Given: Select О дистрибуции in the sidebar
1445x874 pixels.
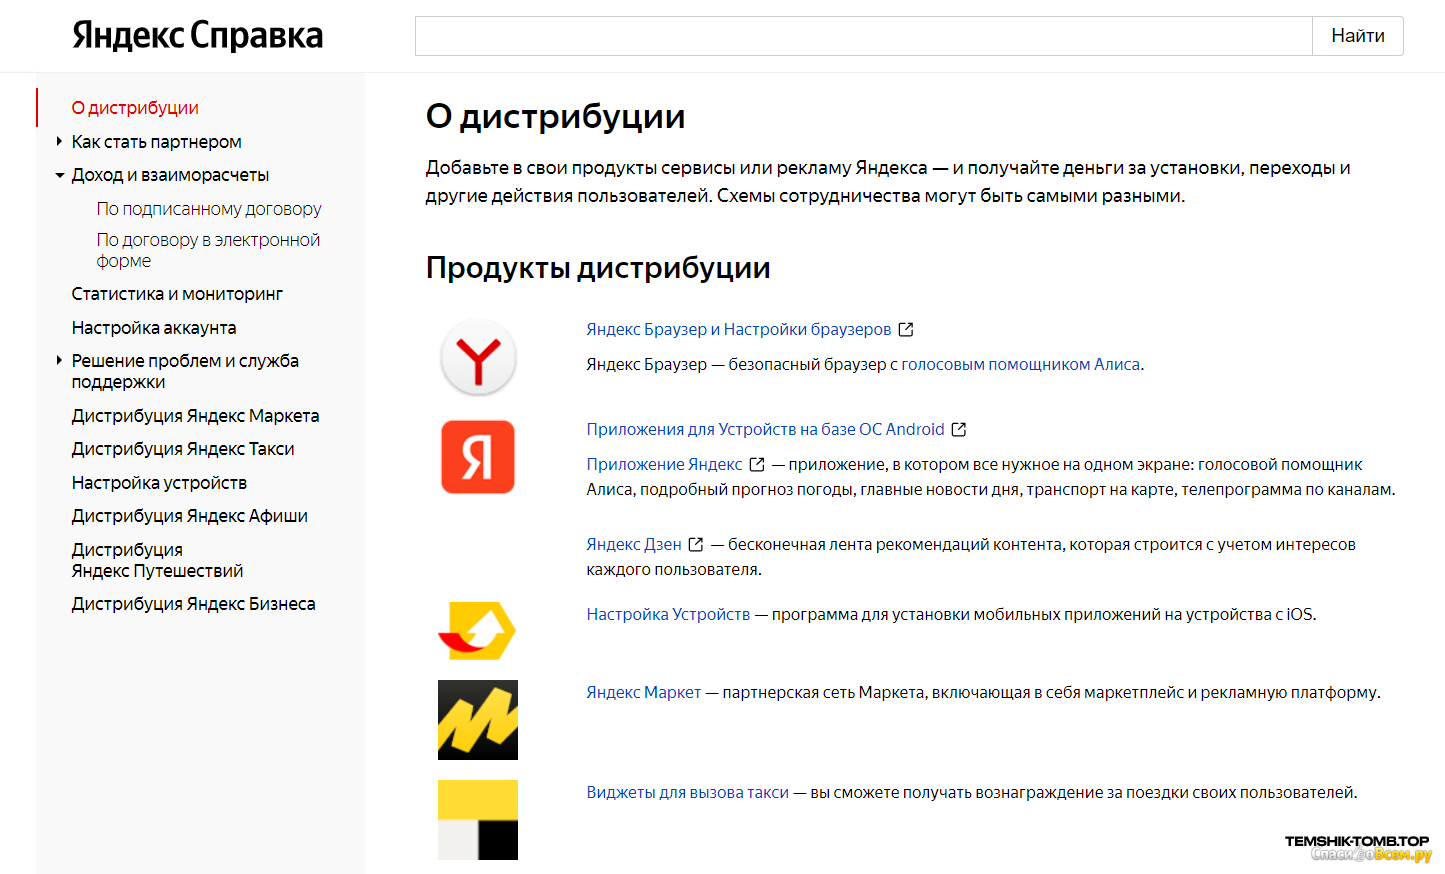Looking at the screenshot, I should [135, 108].
